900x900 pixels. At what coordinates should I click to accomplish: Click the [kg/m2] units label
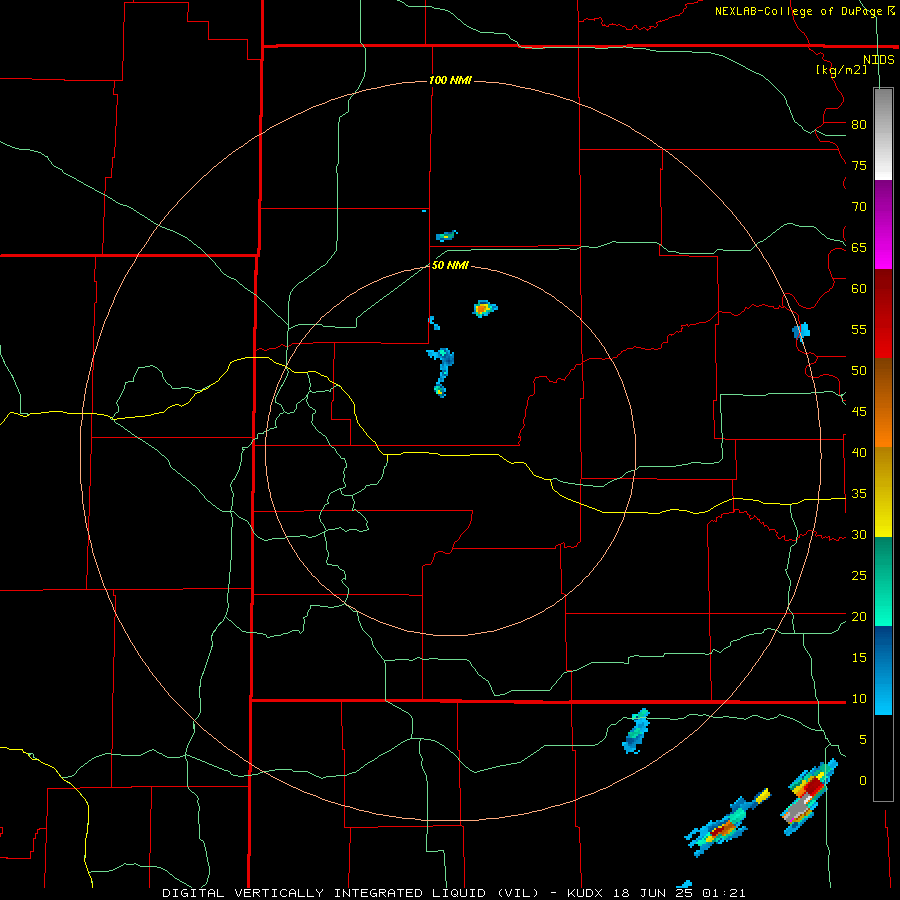pos(842,70)
